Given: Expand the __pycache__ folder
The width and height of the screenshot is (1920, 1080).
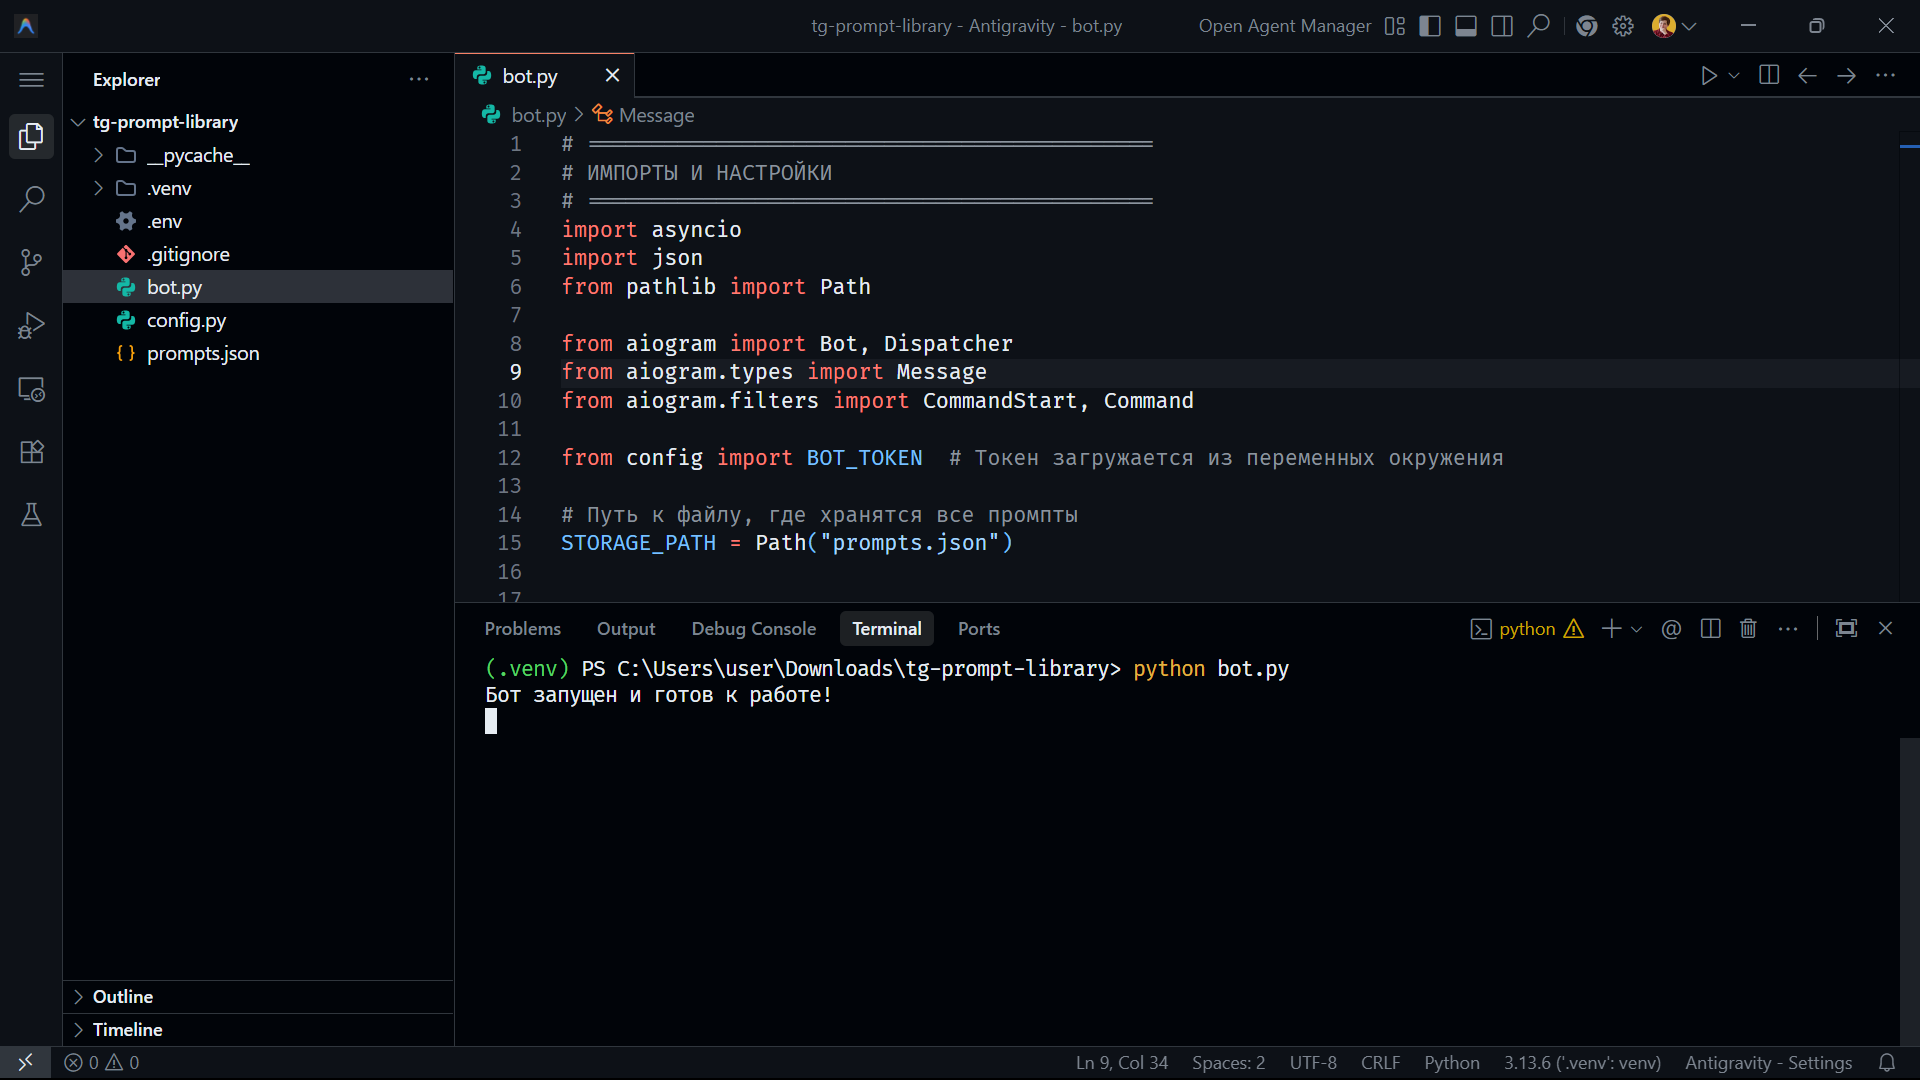Looking at the screenshot, I should 97,155.
